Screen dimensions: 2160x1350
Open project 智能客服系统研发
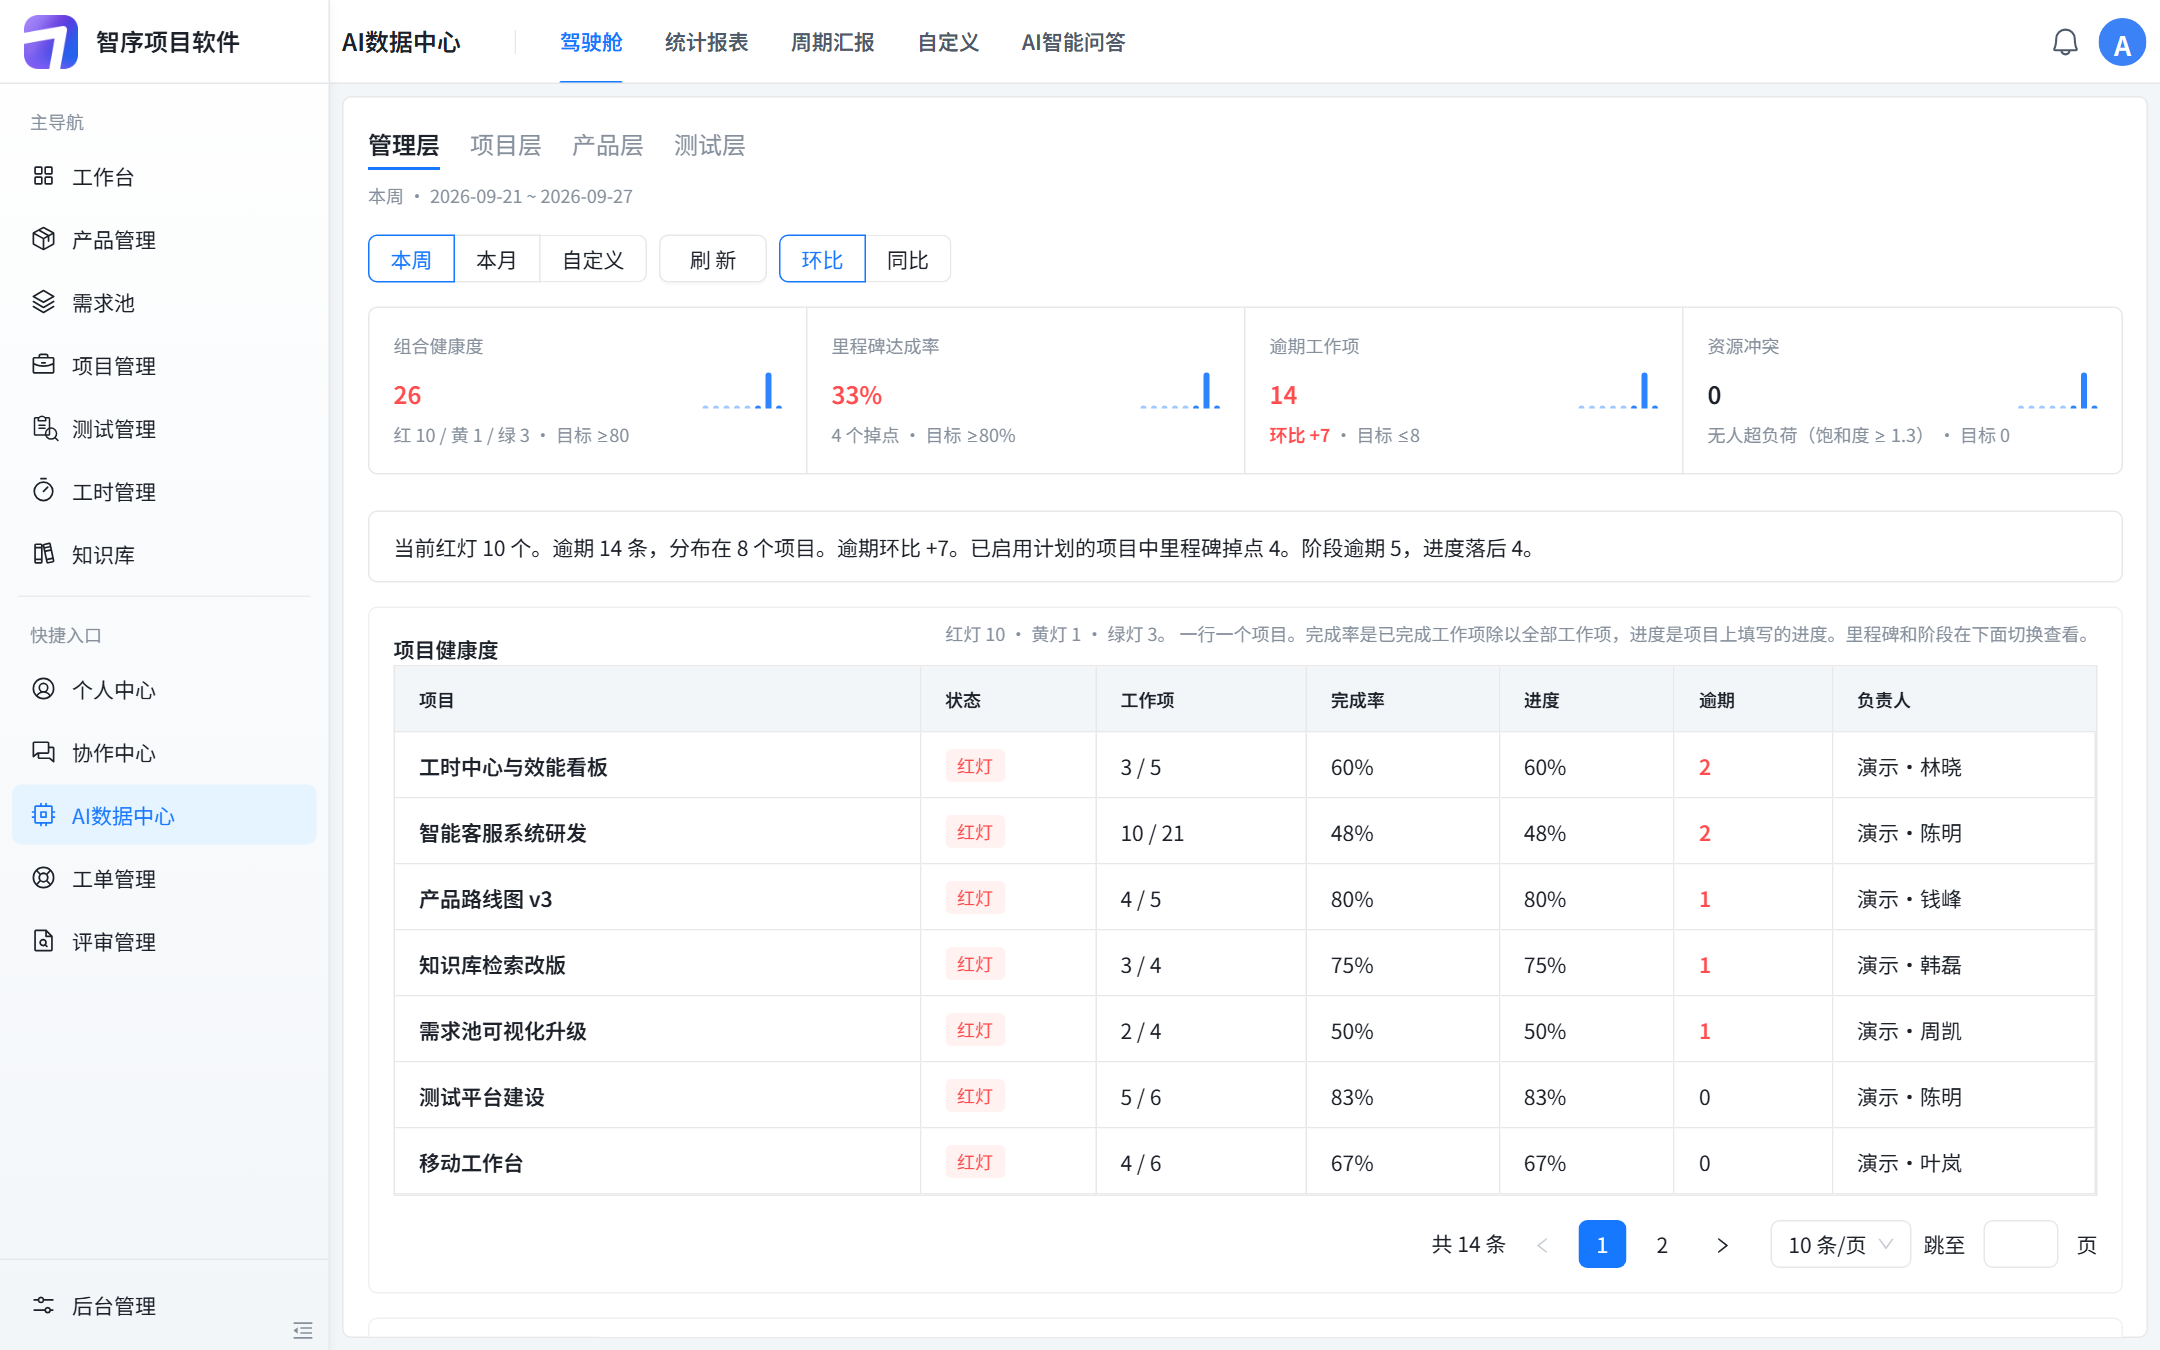(x=503, y=833)
